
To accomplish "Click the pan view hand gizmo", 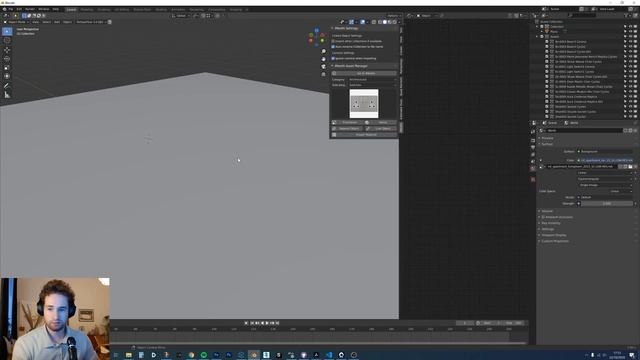I will [x=324, y=59].
